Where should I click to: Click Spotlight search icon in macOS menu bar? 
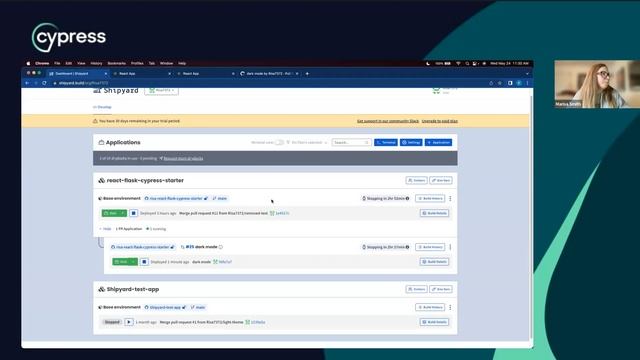(x=467, y=64)
